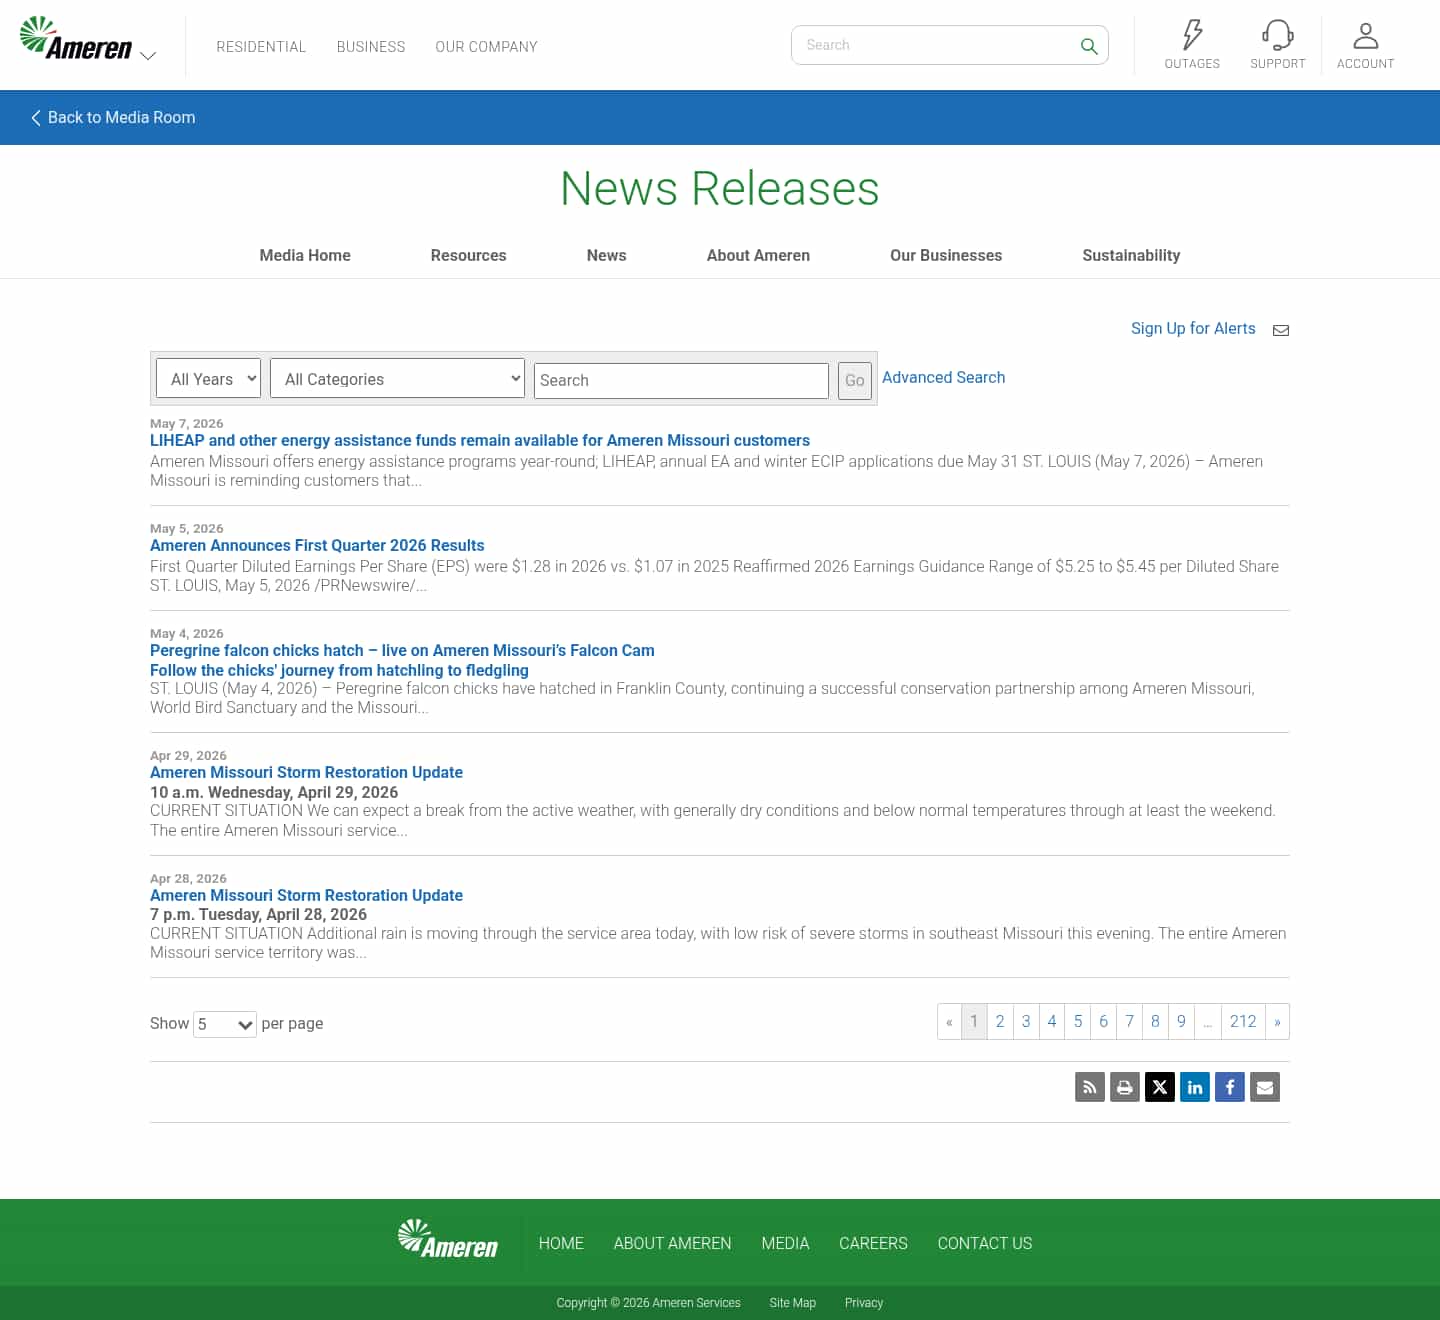This screenshot has width=1440, height=1320.
Task: Click the footer About Ameren link
Action: tap(672, 1244)
